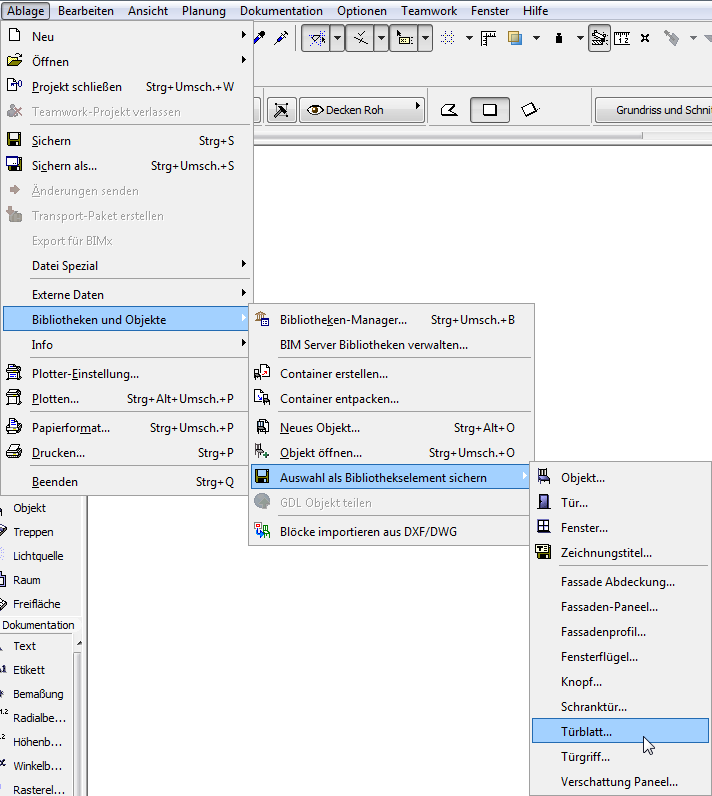The width and height of the screenshot is (712, 796).
Task: Save selection as Türblatt...
Action: coord(620,732)
